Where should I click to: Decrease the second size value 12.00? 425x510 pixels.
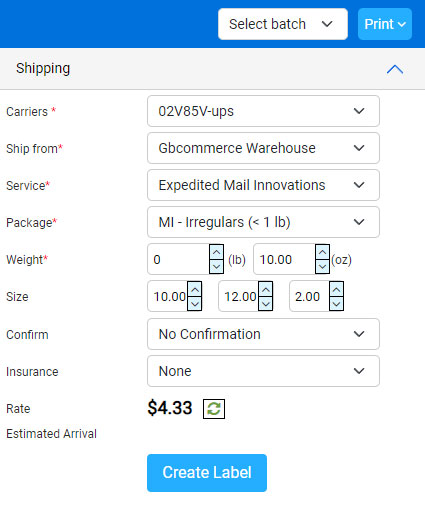click(265, 304)
